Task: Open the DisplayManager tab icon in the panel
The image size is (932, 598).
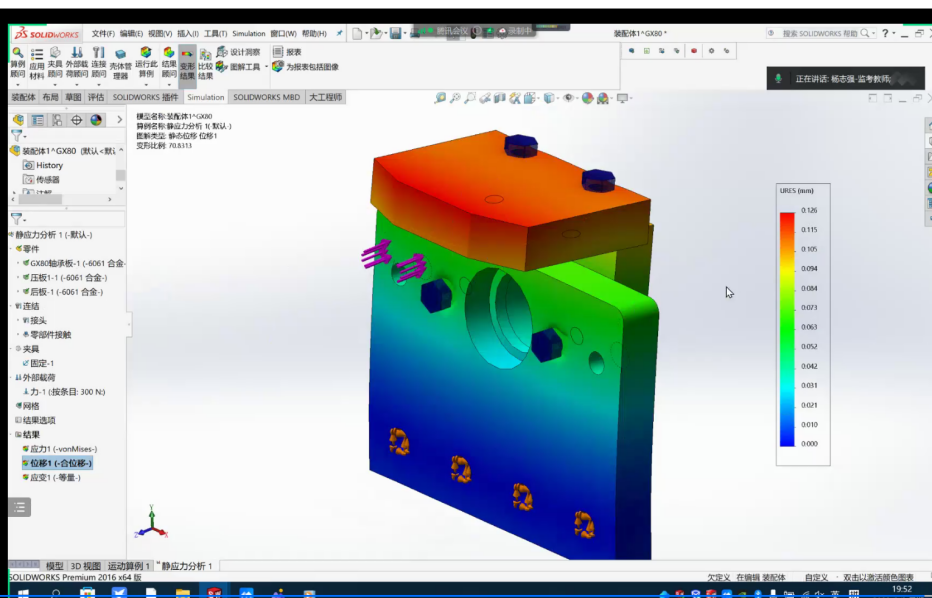Action: pyautogui.click(x=96, y=120)
